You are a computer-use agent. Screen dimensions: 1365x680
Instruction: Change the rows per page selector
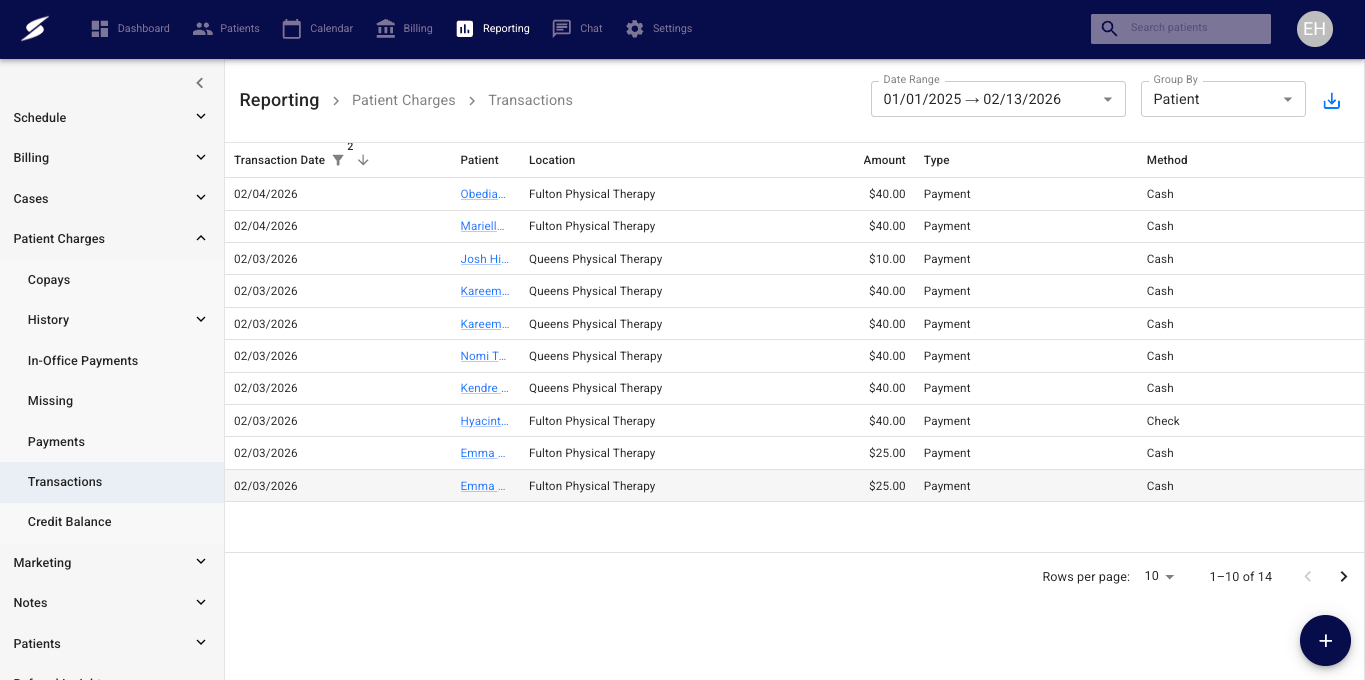click(x=1159, y=577)
